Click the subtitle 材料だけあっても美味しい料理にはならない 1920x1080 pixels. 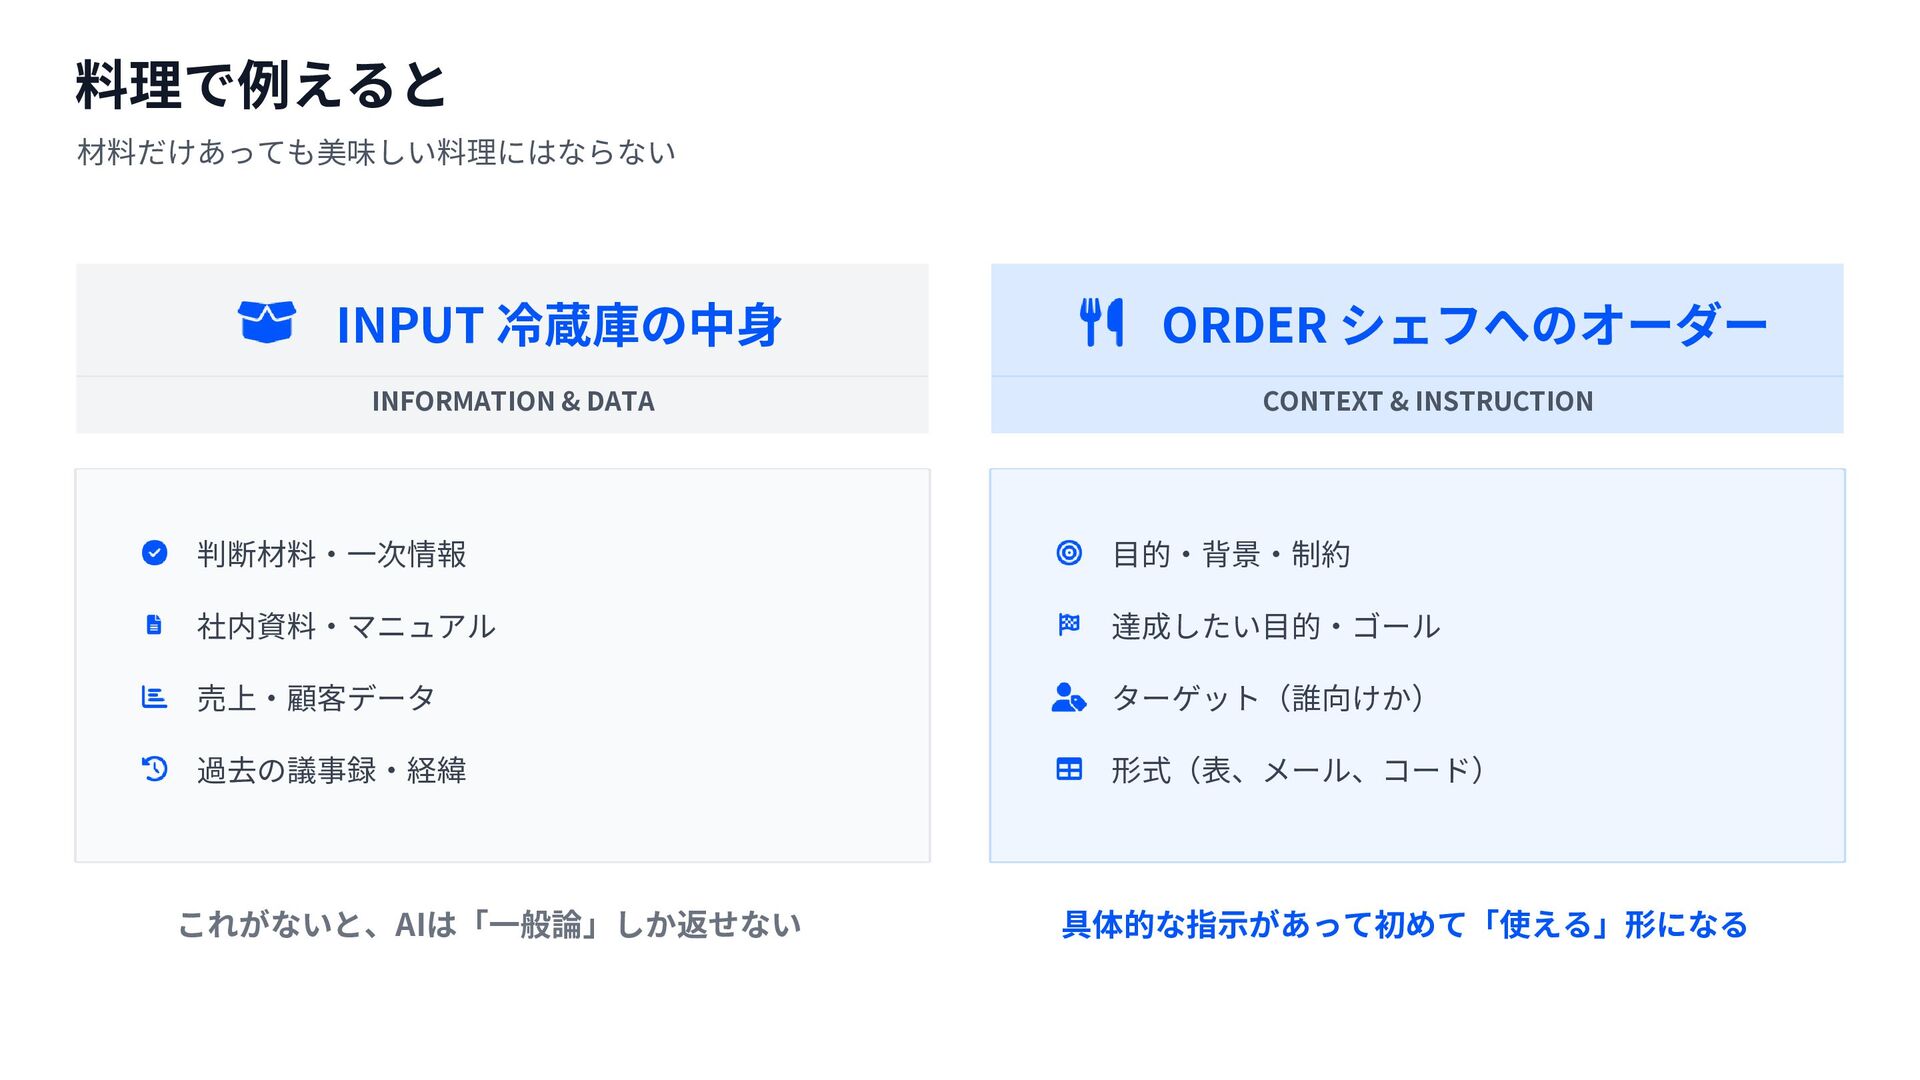376,153
